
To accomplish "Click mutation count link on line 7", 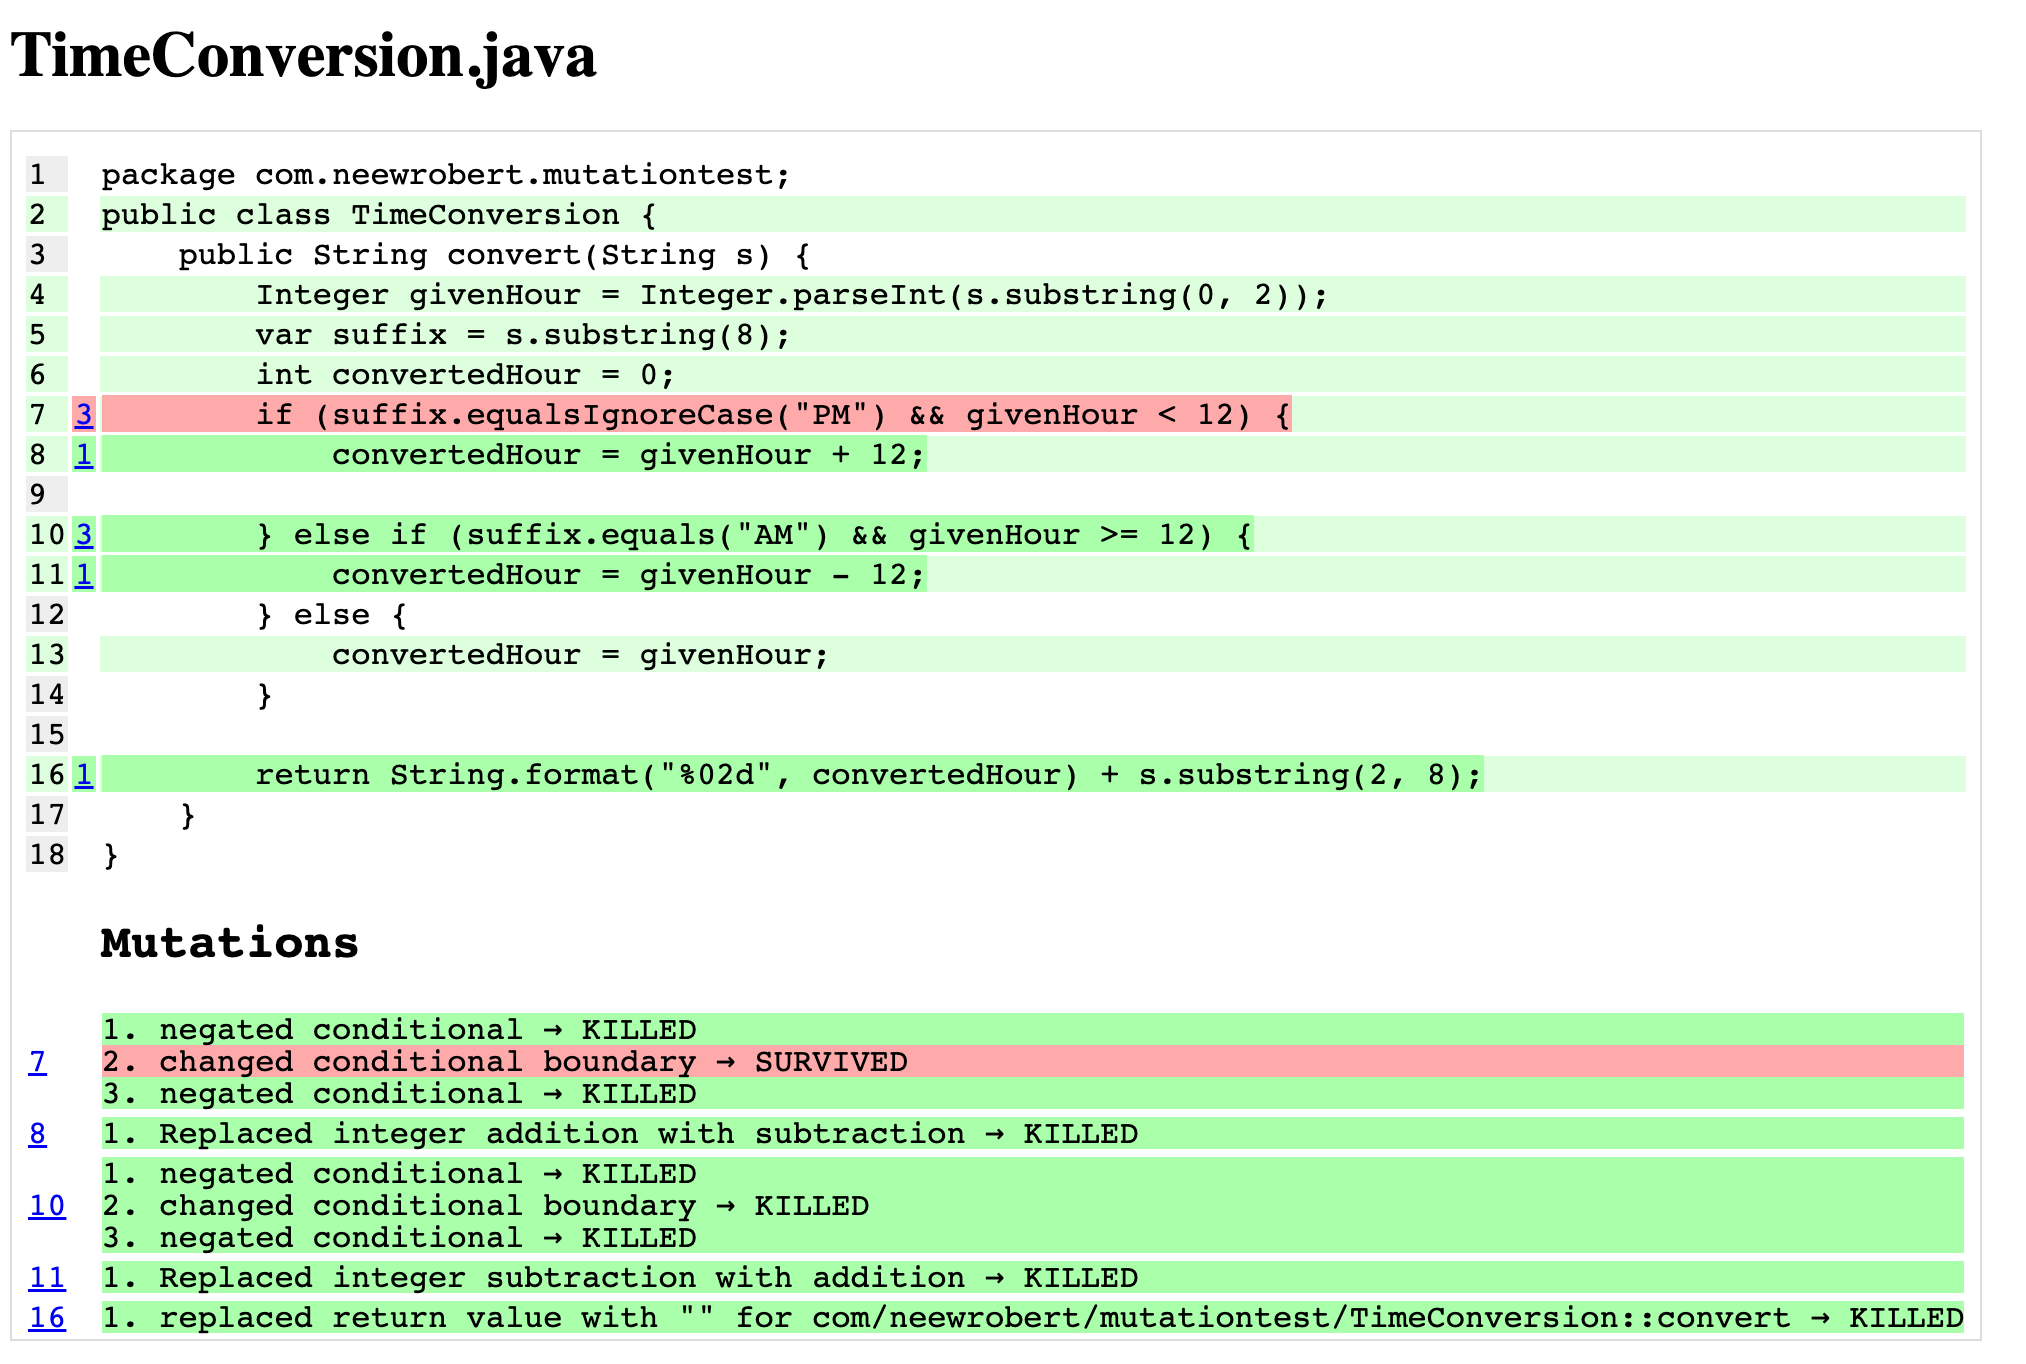I will tap(84, 414).
